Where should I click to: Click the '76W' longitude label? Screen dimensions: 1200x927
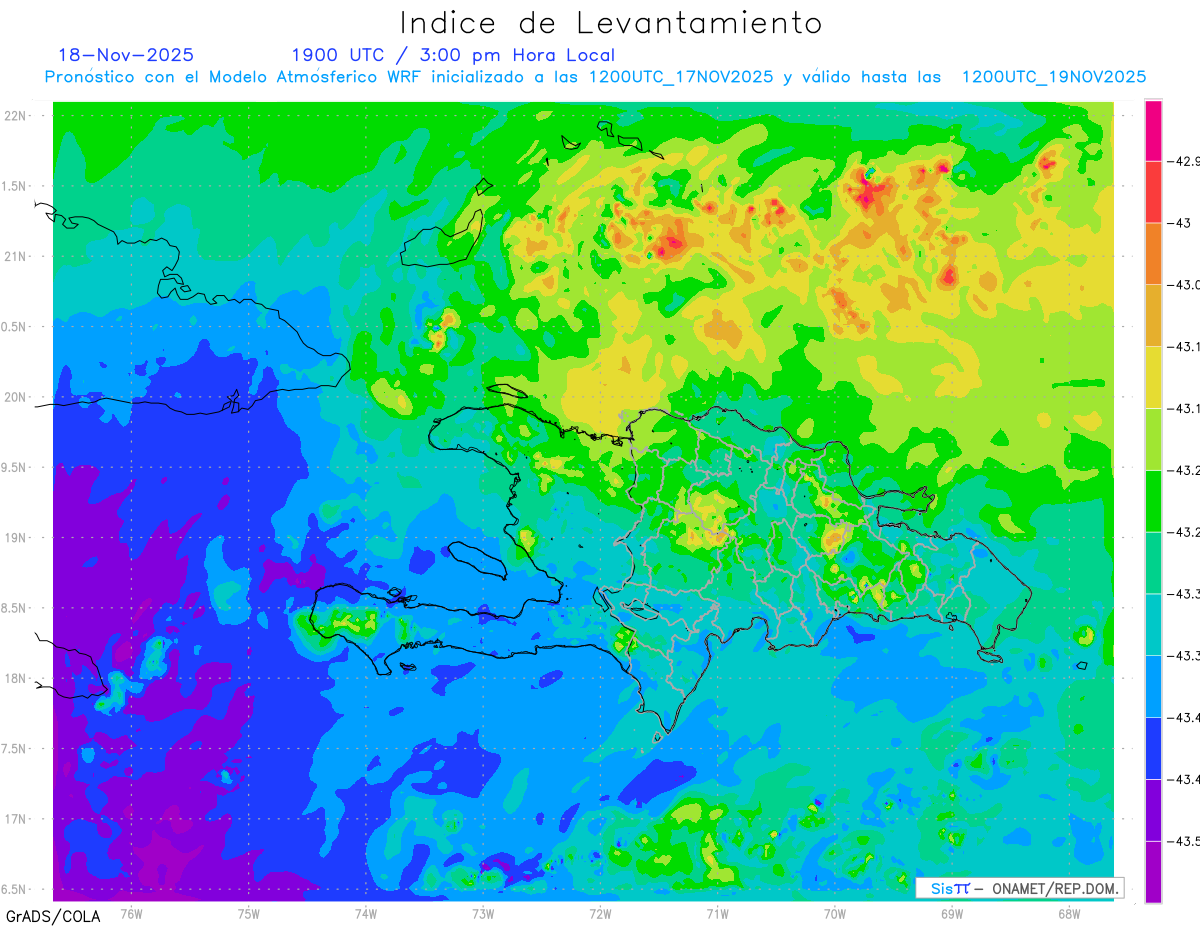tap(131, 913)
